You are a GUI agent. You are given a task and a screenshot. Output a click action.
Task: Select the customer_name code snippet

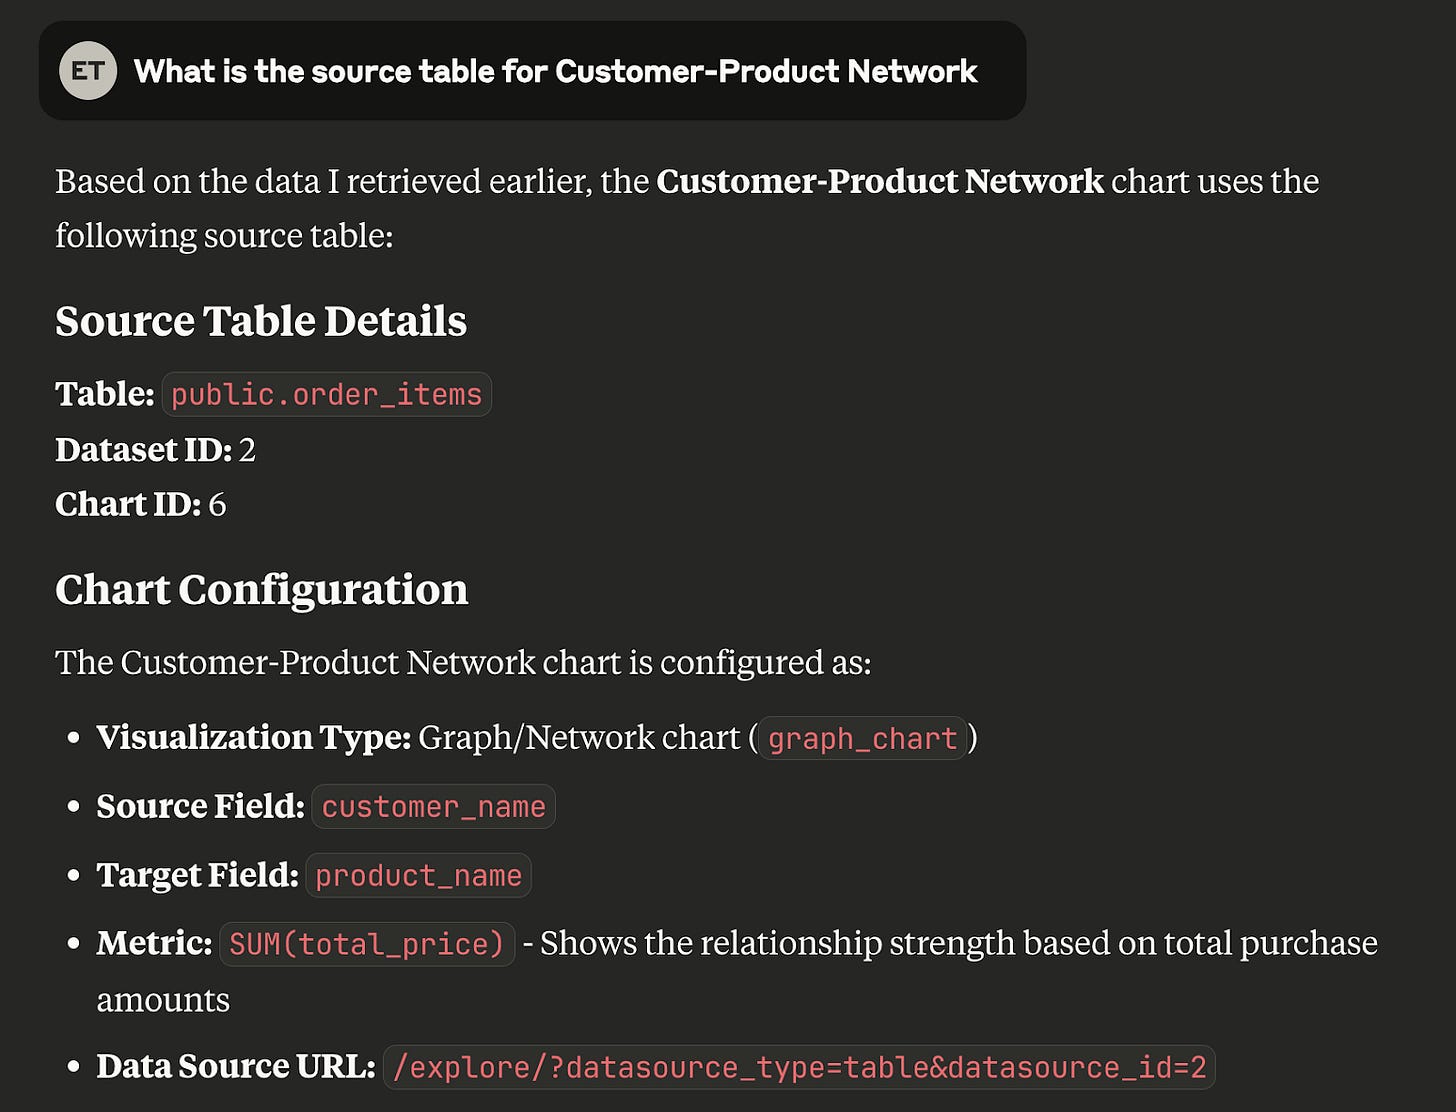pos(433,806)
